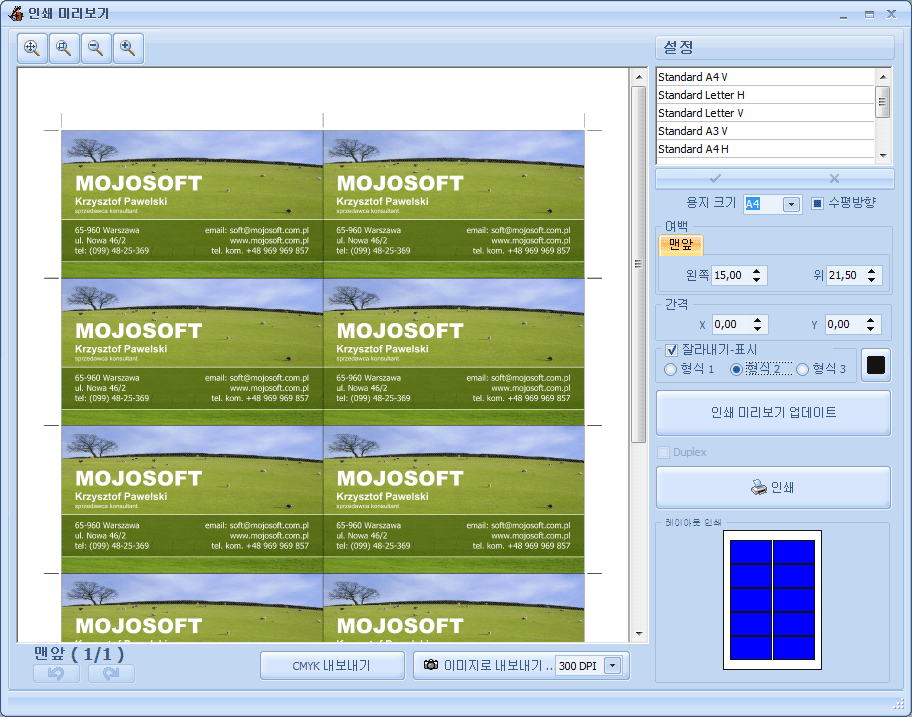Click the 왼쪽 margin input field
912x717 pixels.
pyautogui.click(x=731, y=275)
